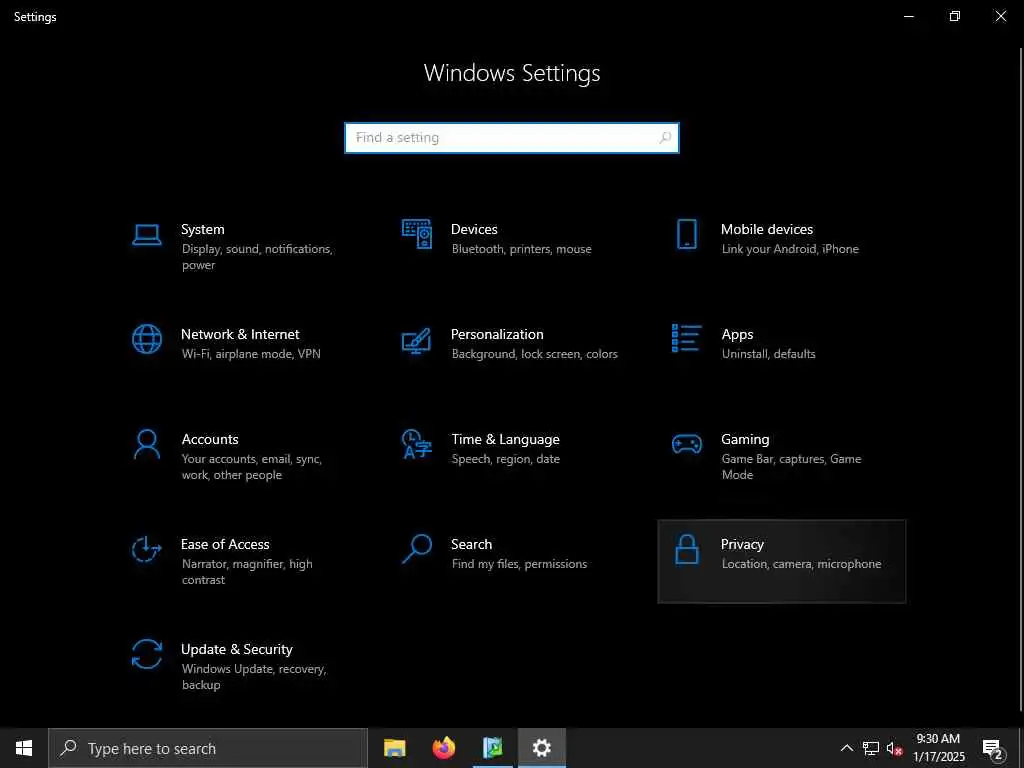Screen dimensions: 1024x768
Task: Click the text "Wi-Fi, airplane mode, VPN"
Action: (251, 354)
